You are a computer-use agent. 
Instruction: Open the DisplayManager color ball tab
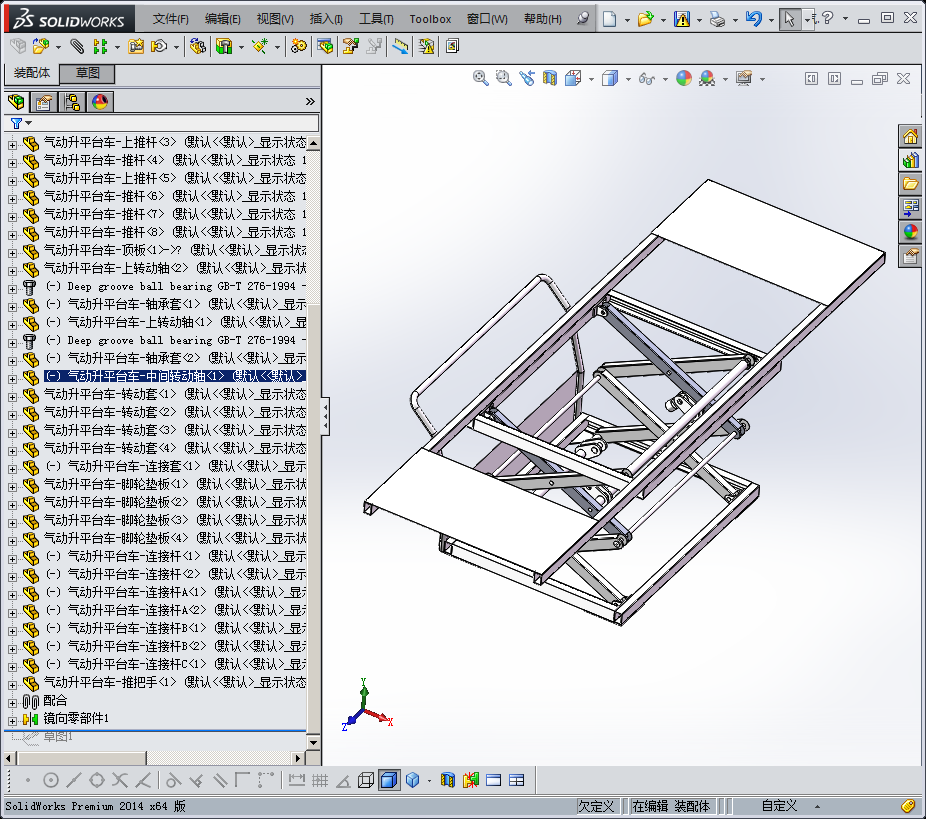(x=100, y=102)
